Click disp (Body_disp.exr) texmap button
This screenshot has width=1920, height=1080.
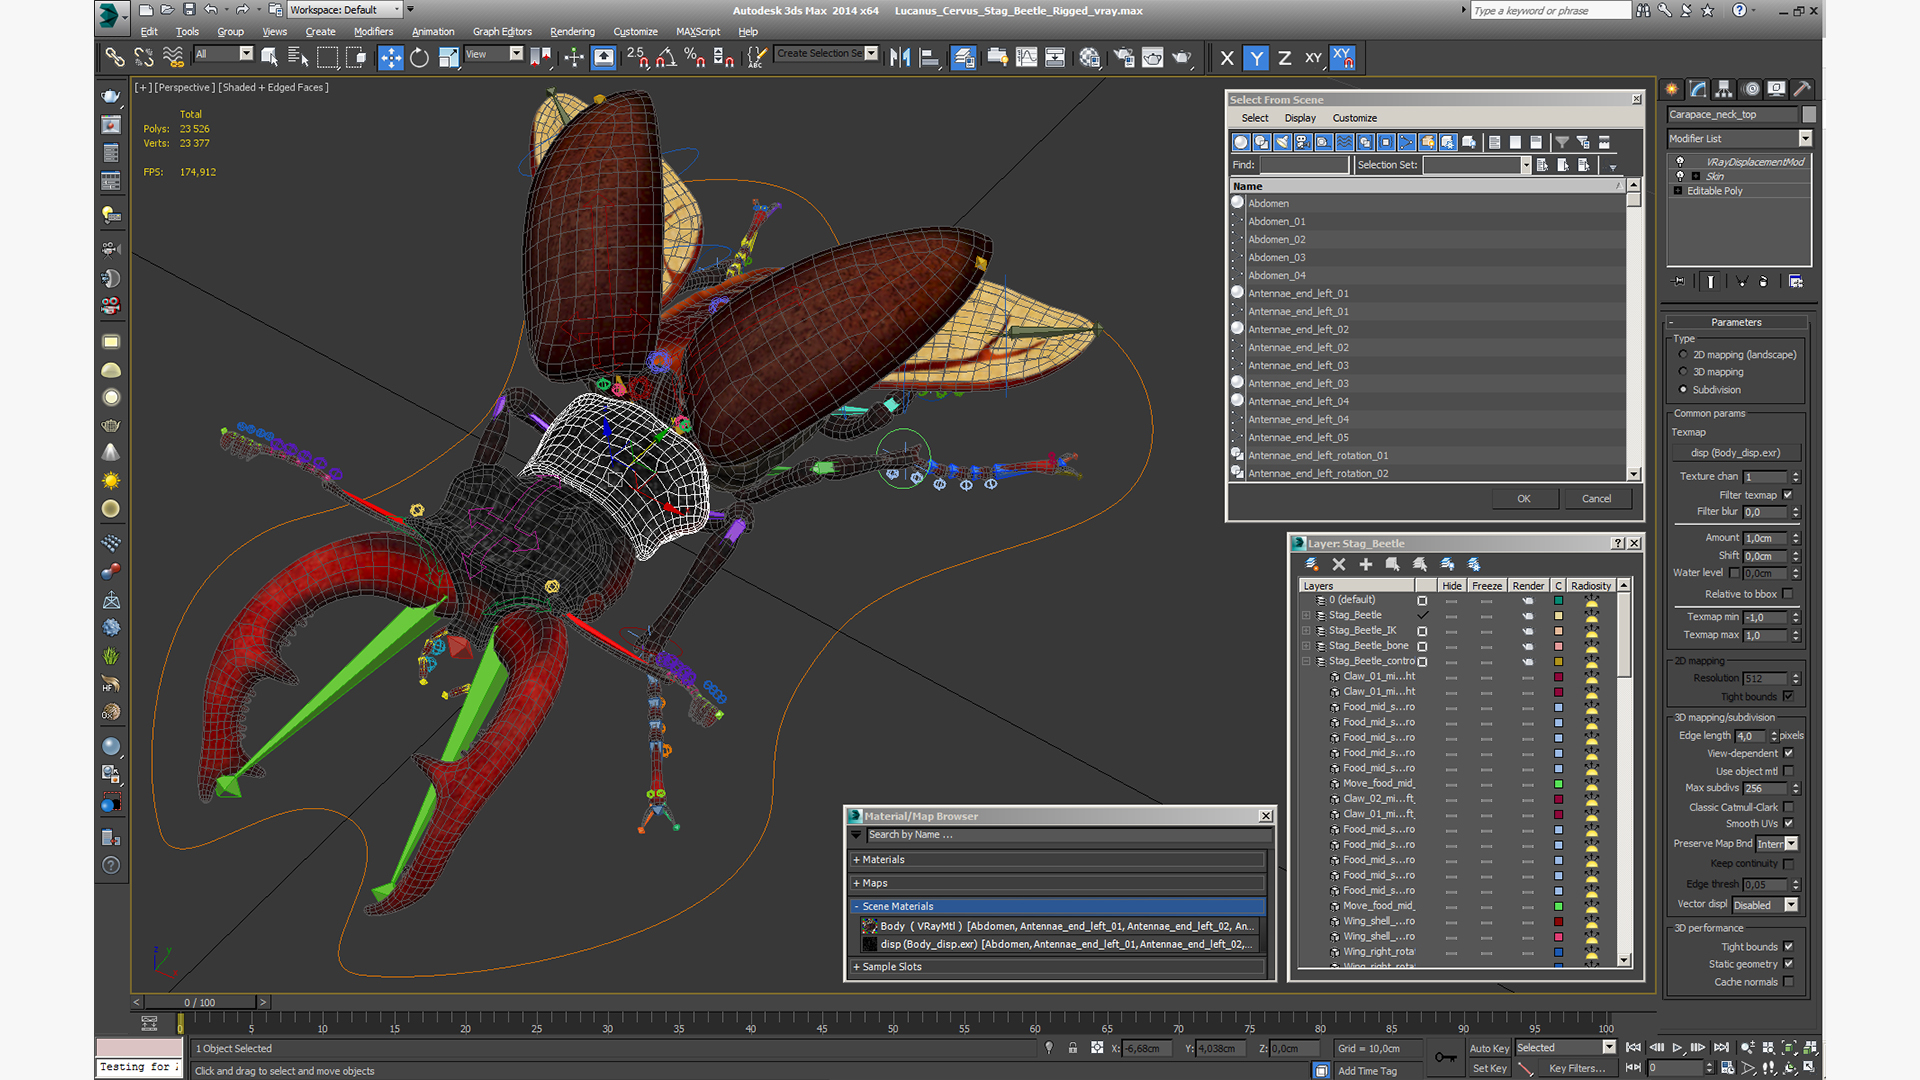coord(1735,453)
